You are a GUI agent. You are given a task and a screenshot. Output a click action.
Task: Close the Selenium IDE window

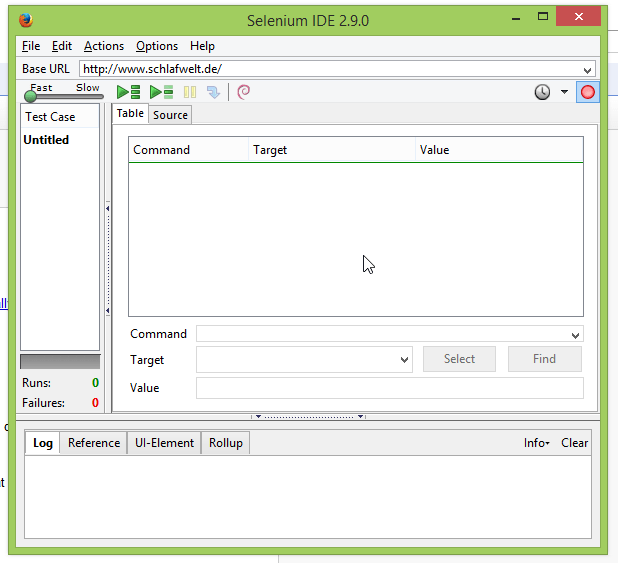pos(579,16)
